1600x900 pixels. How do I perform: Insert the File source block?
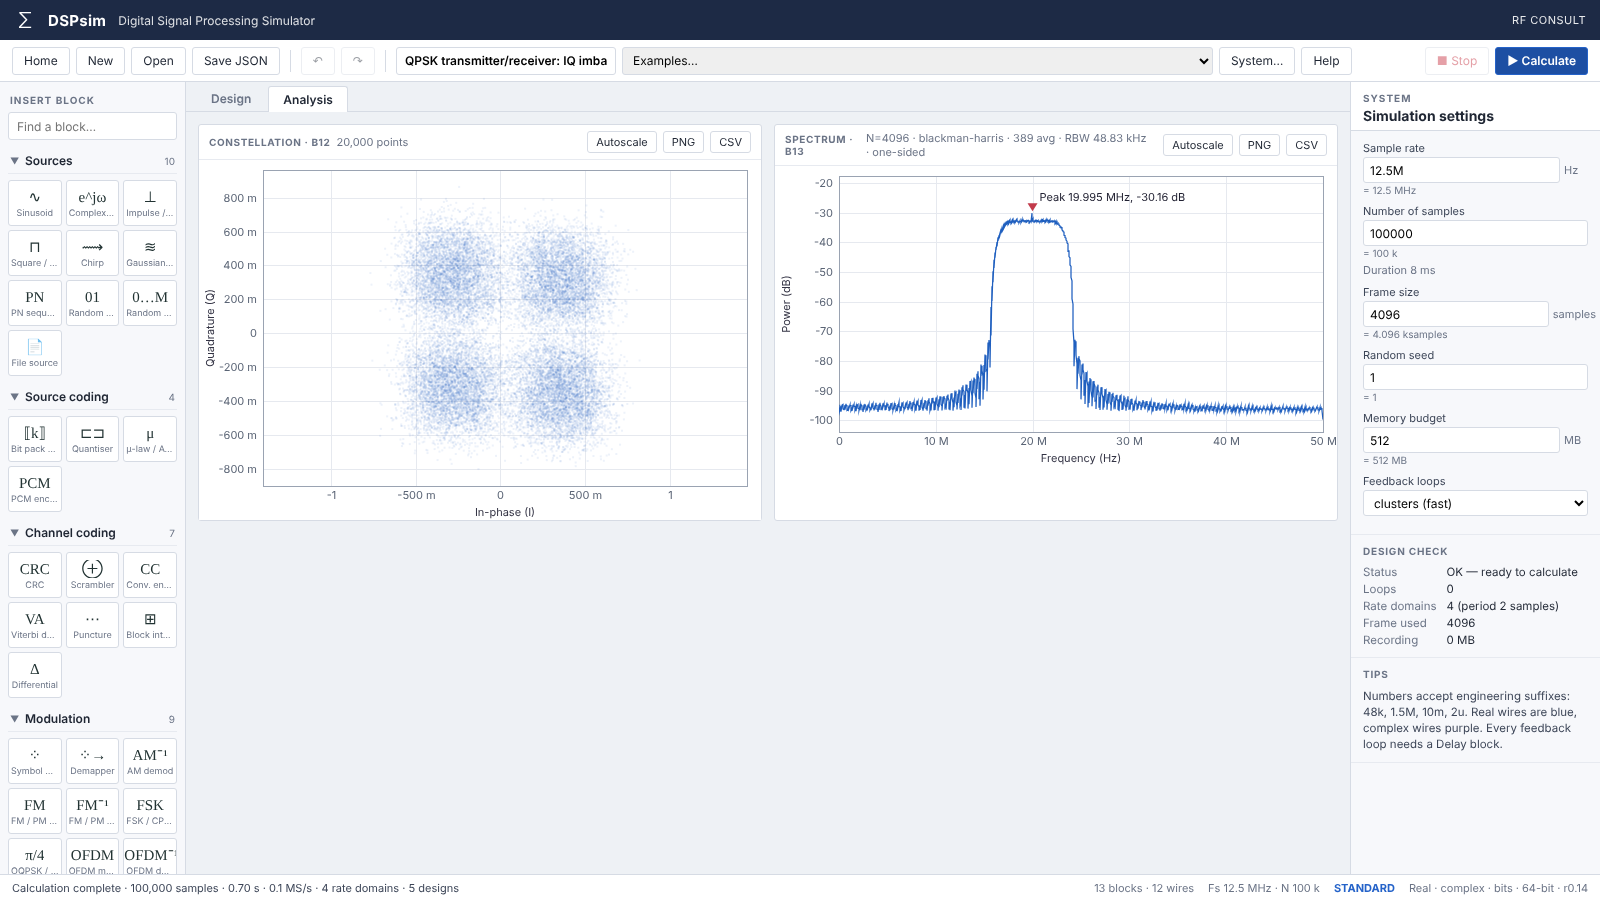(x=35, y=353)
